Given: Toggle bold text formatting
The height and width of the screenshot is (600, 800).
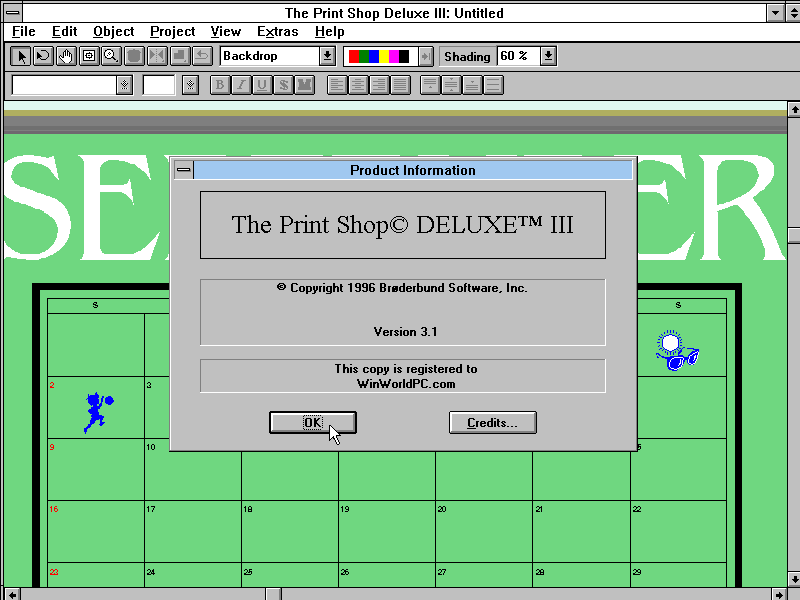Looking at the screenshot, I should (219, 85).
